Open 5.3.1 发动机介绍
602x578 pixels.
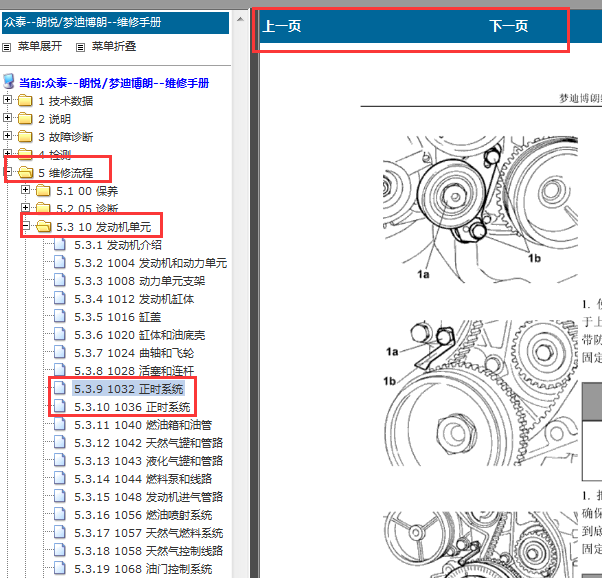[x=118, y=245]
